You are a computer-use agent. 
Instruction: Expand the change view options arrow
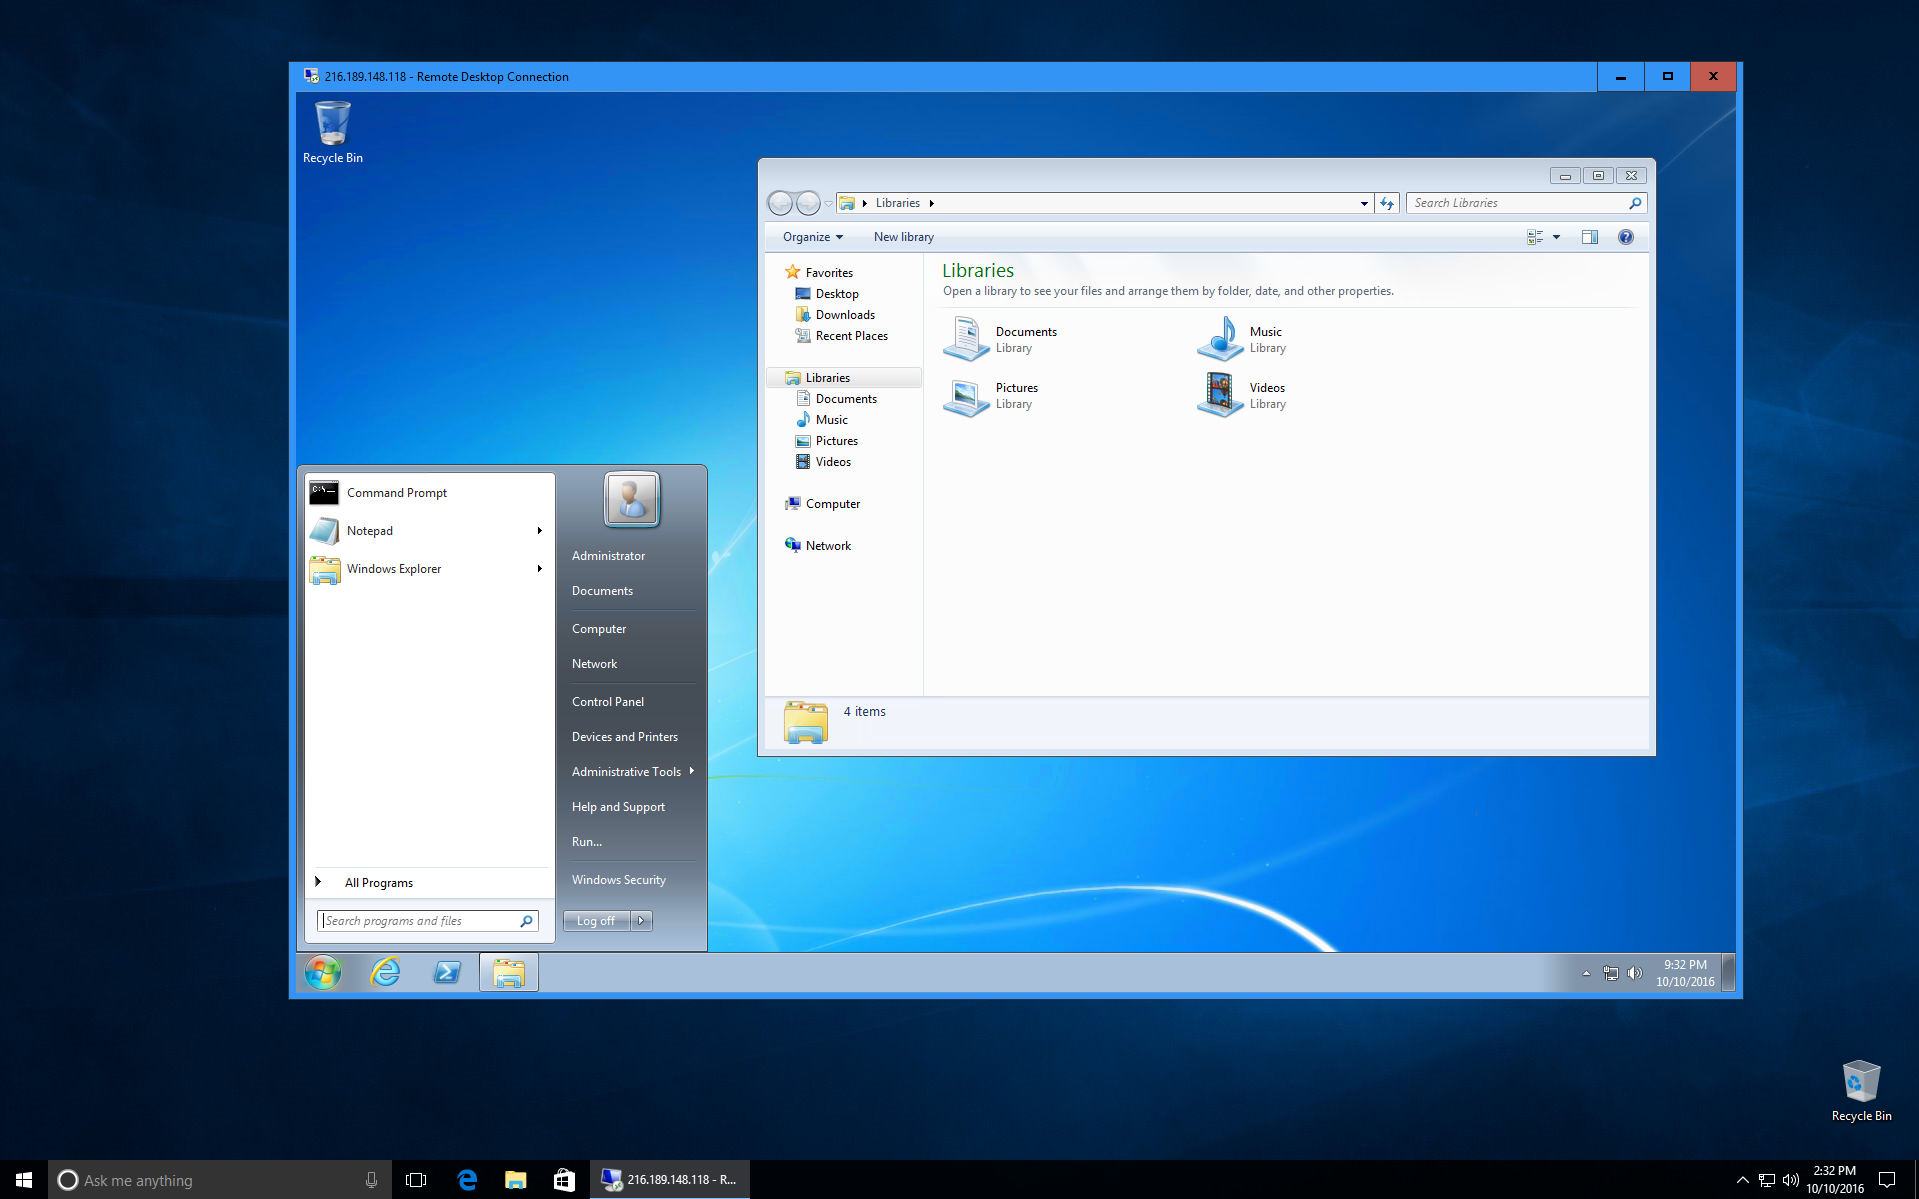[1556, 237]
